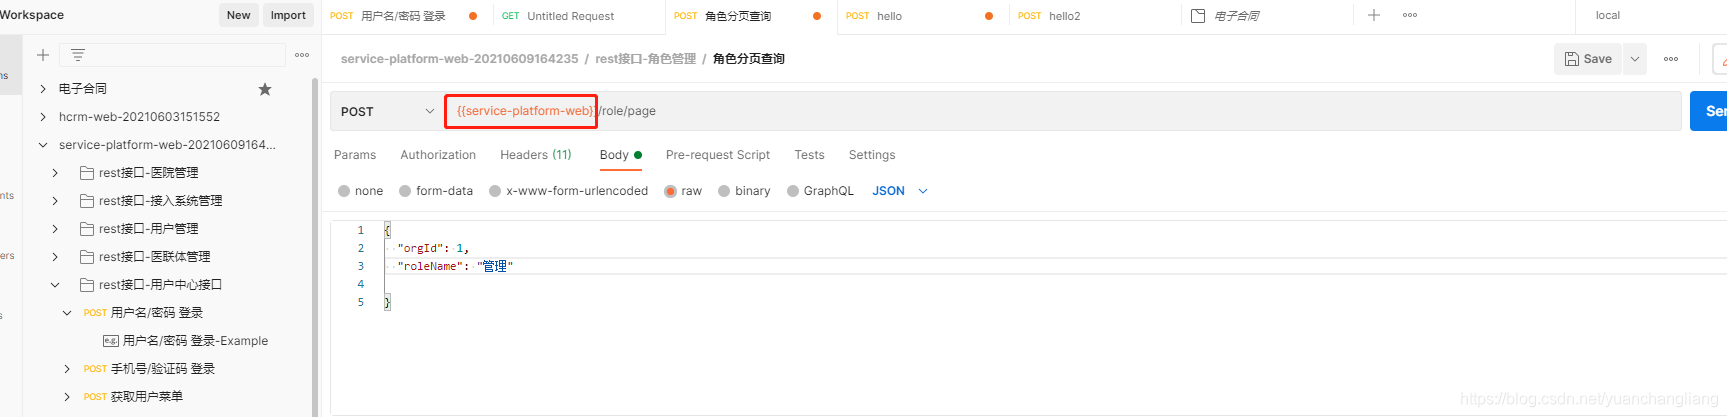This screenshot has height=417, width=1727.
Task: Expand the 获取用户菜单 request
Action: point(67,397)
